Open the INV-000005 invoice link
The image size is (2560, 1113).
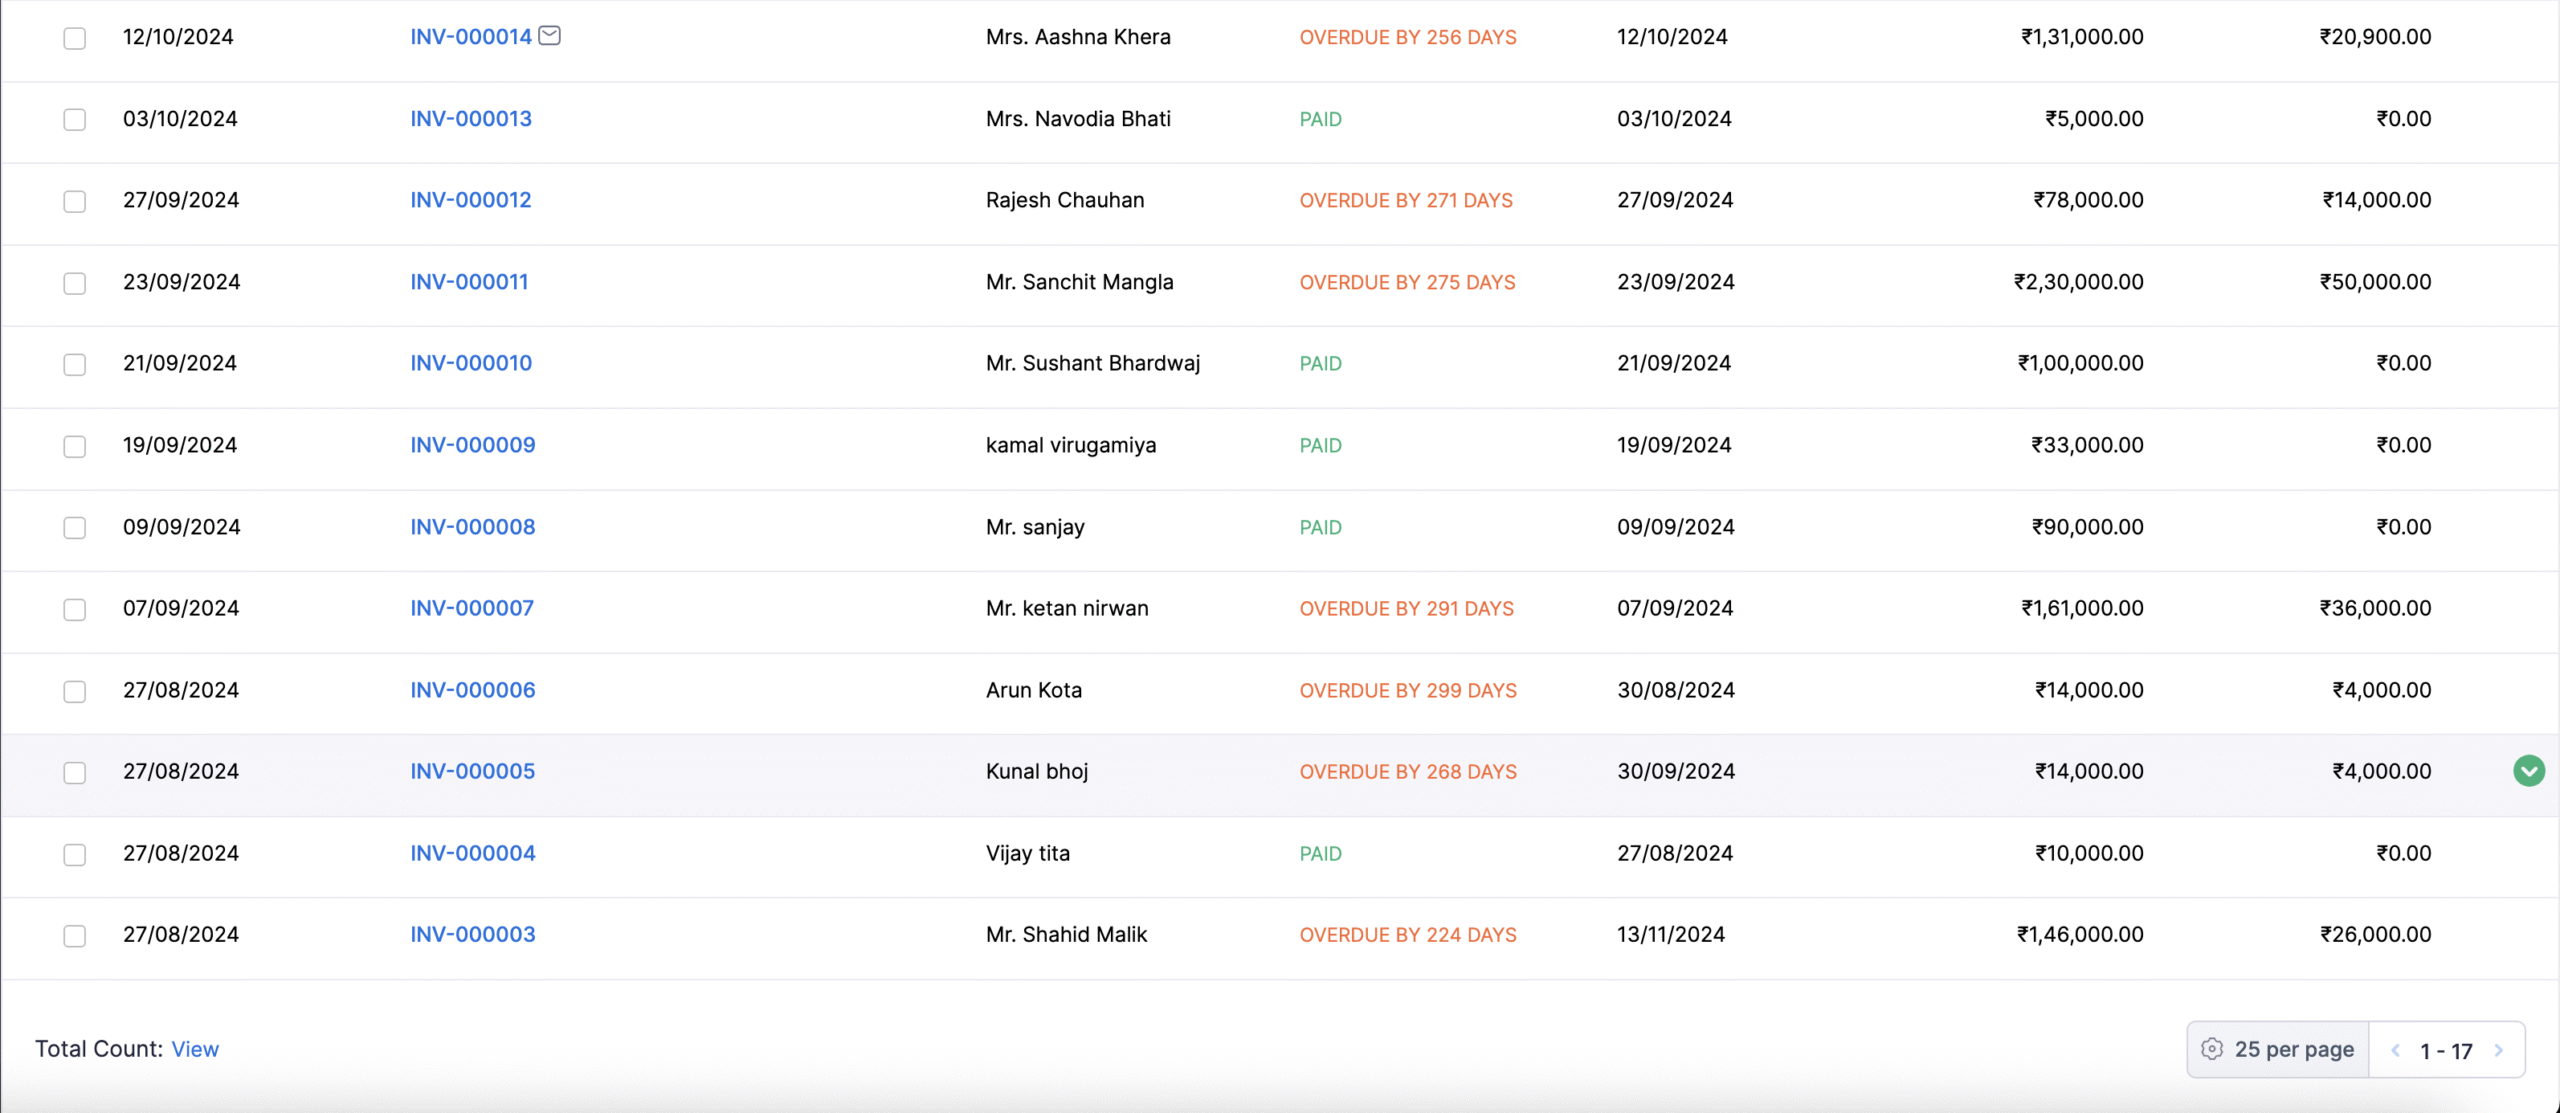coord(473,771)
